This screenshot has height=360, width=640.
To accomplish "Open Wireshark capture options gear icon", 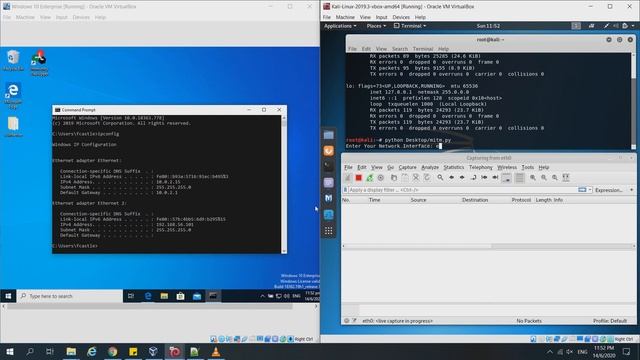I will [x=380, y=178].
